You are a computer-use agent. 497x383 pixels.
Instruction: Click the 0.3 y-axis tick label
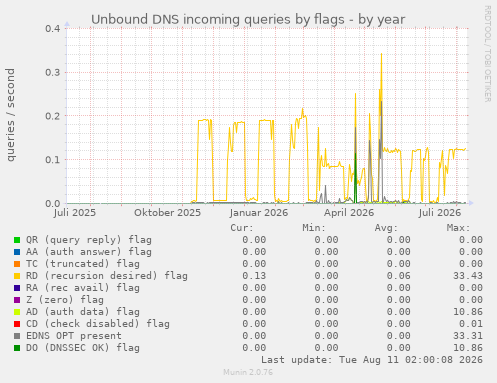(53, 72)
